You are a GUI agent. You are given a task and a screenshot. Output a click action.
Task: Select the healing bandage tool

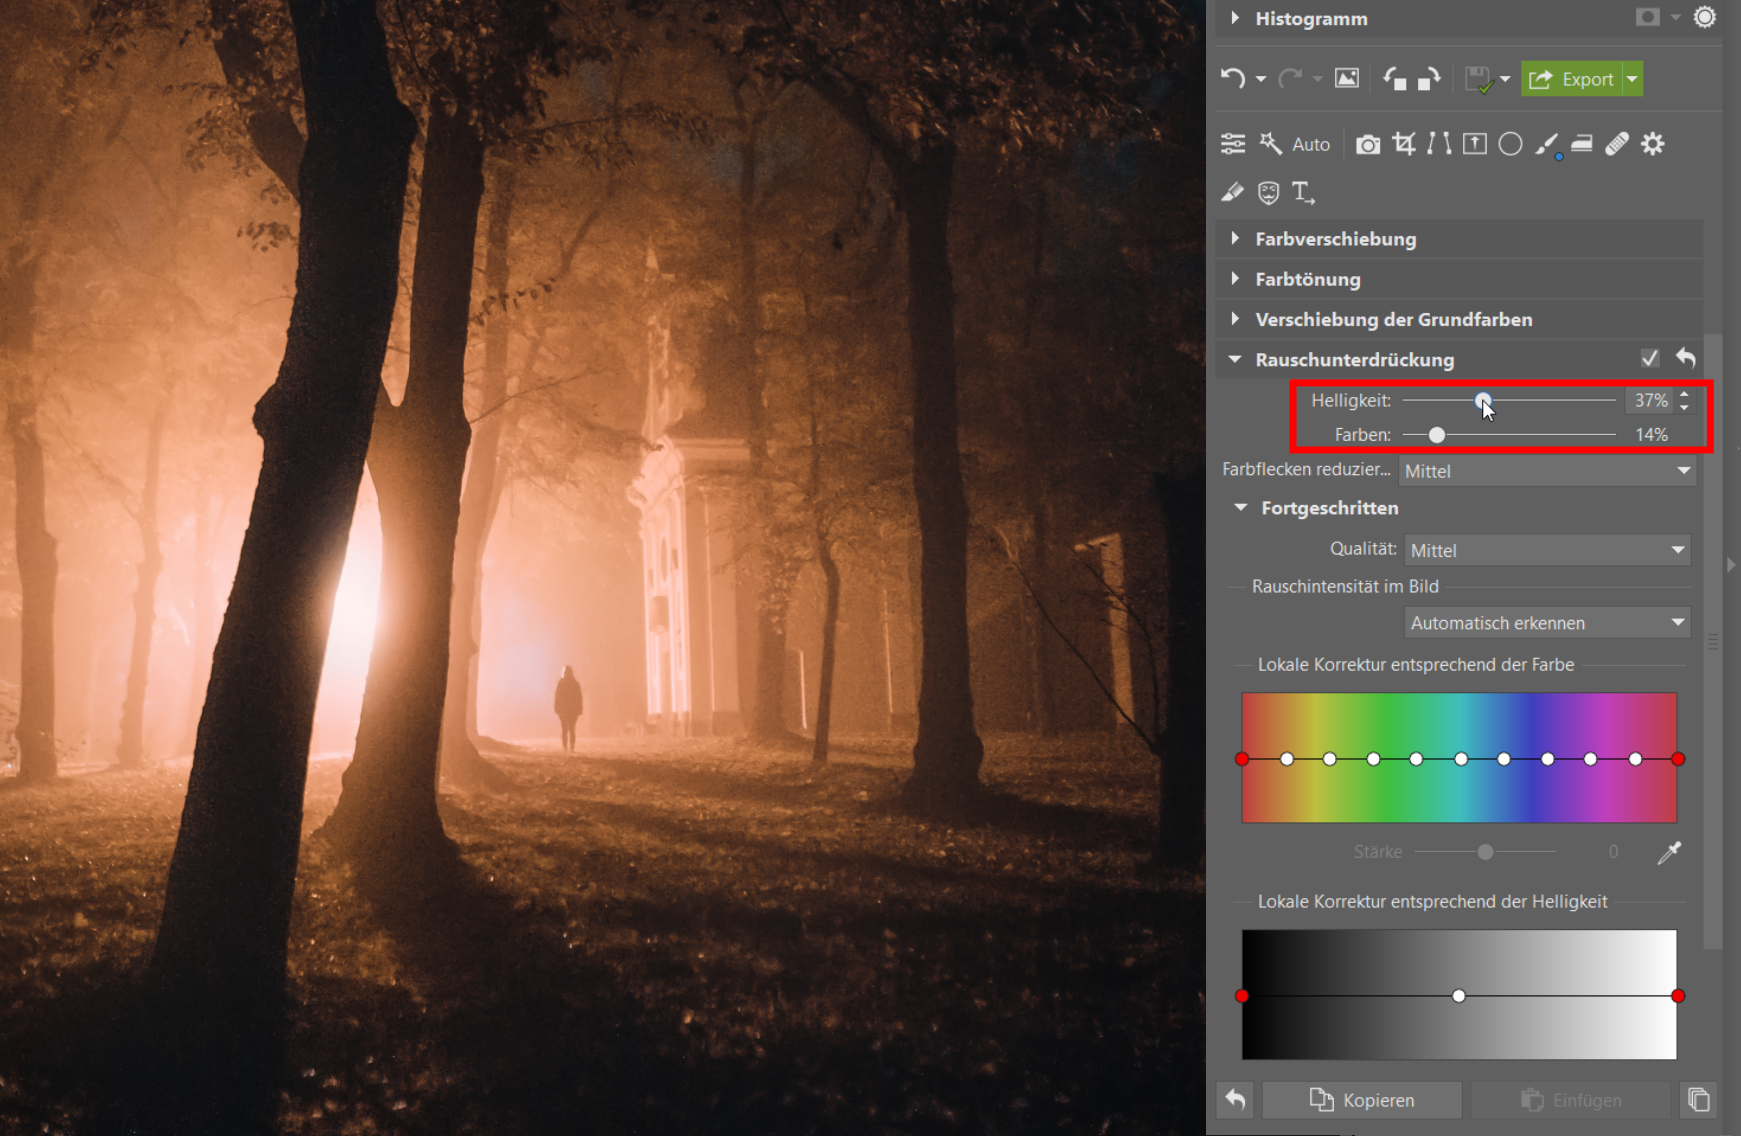point(1617,144)
